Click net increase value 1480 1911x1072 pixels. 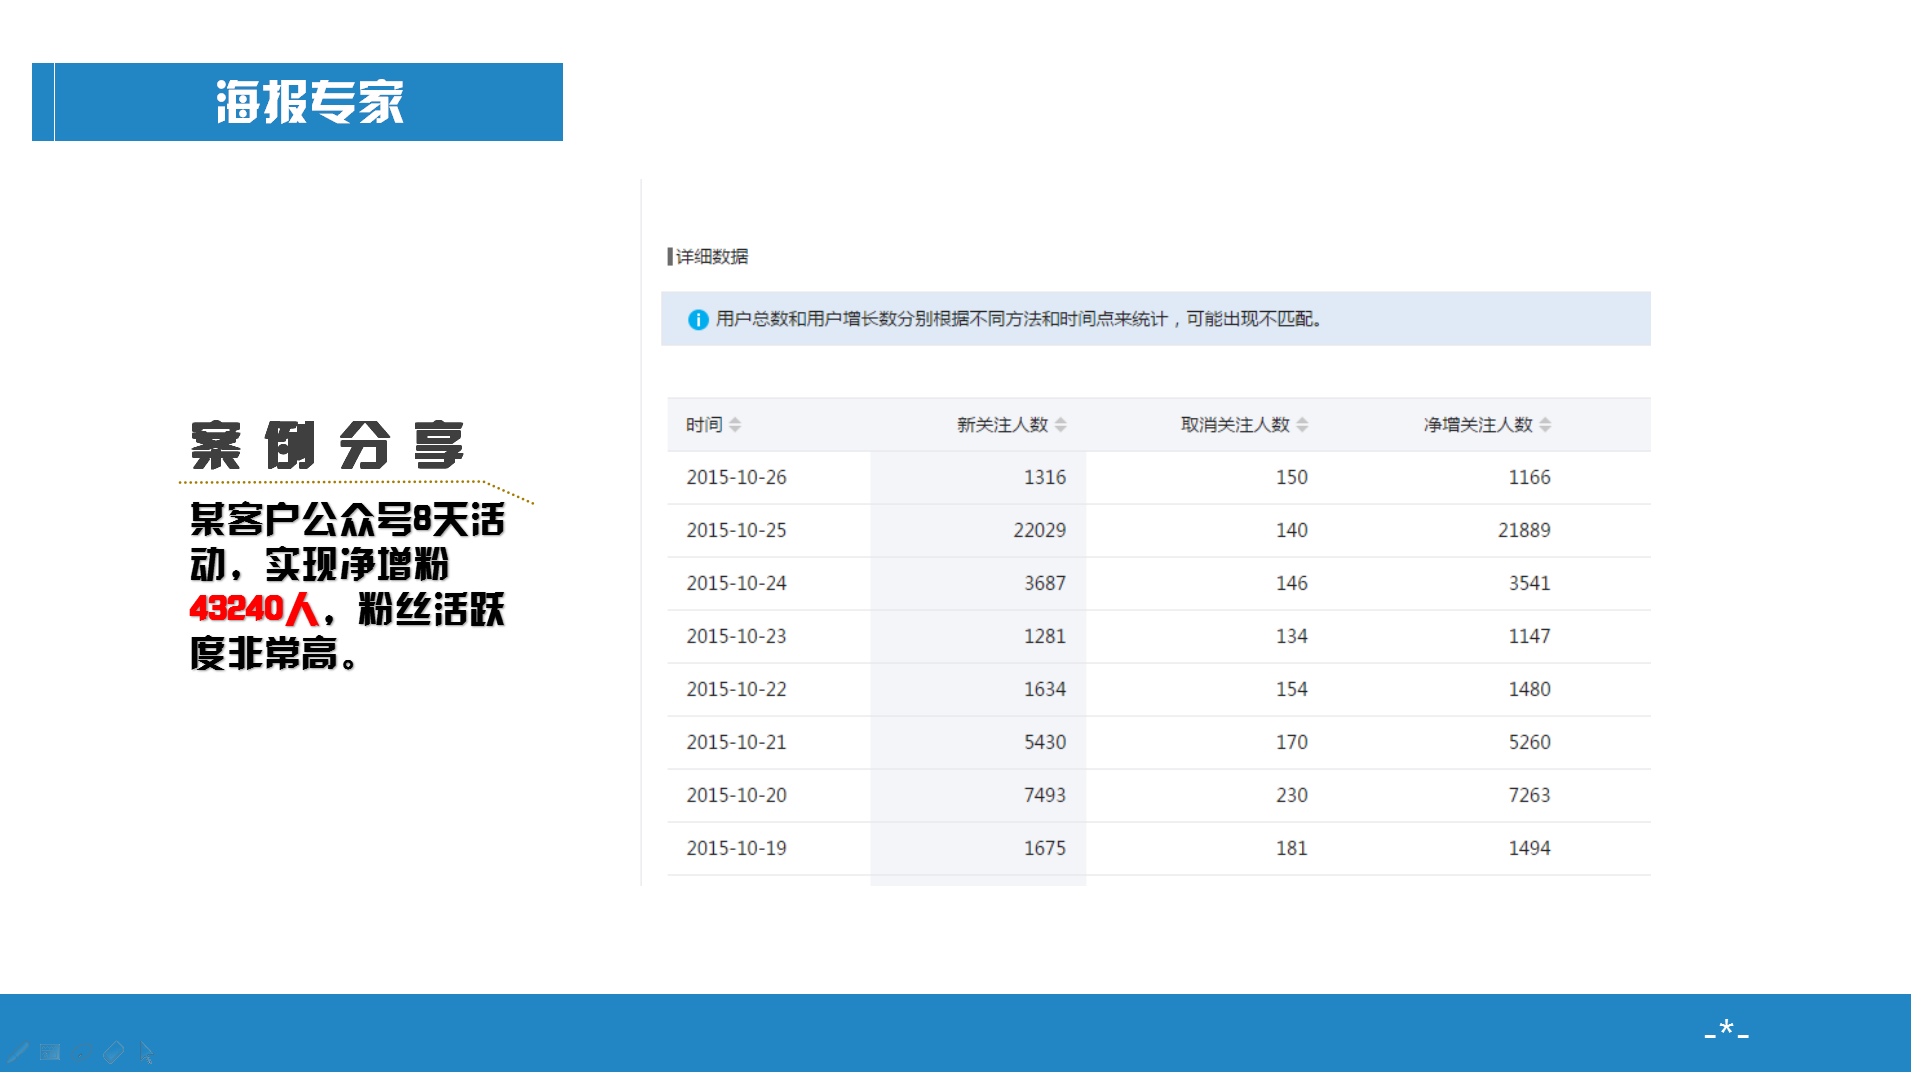click(x=1530, y=690)
